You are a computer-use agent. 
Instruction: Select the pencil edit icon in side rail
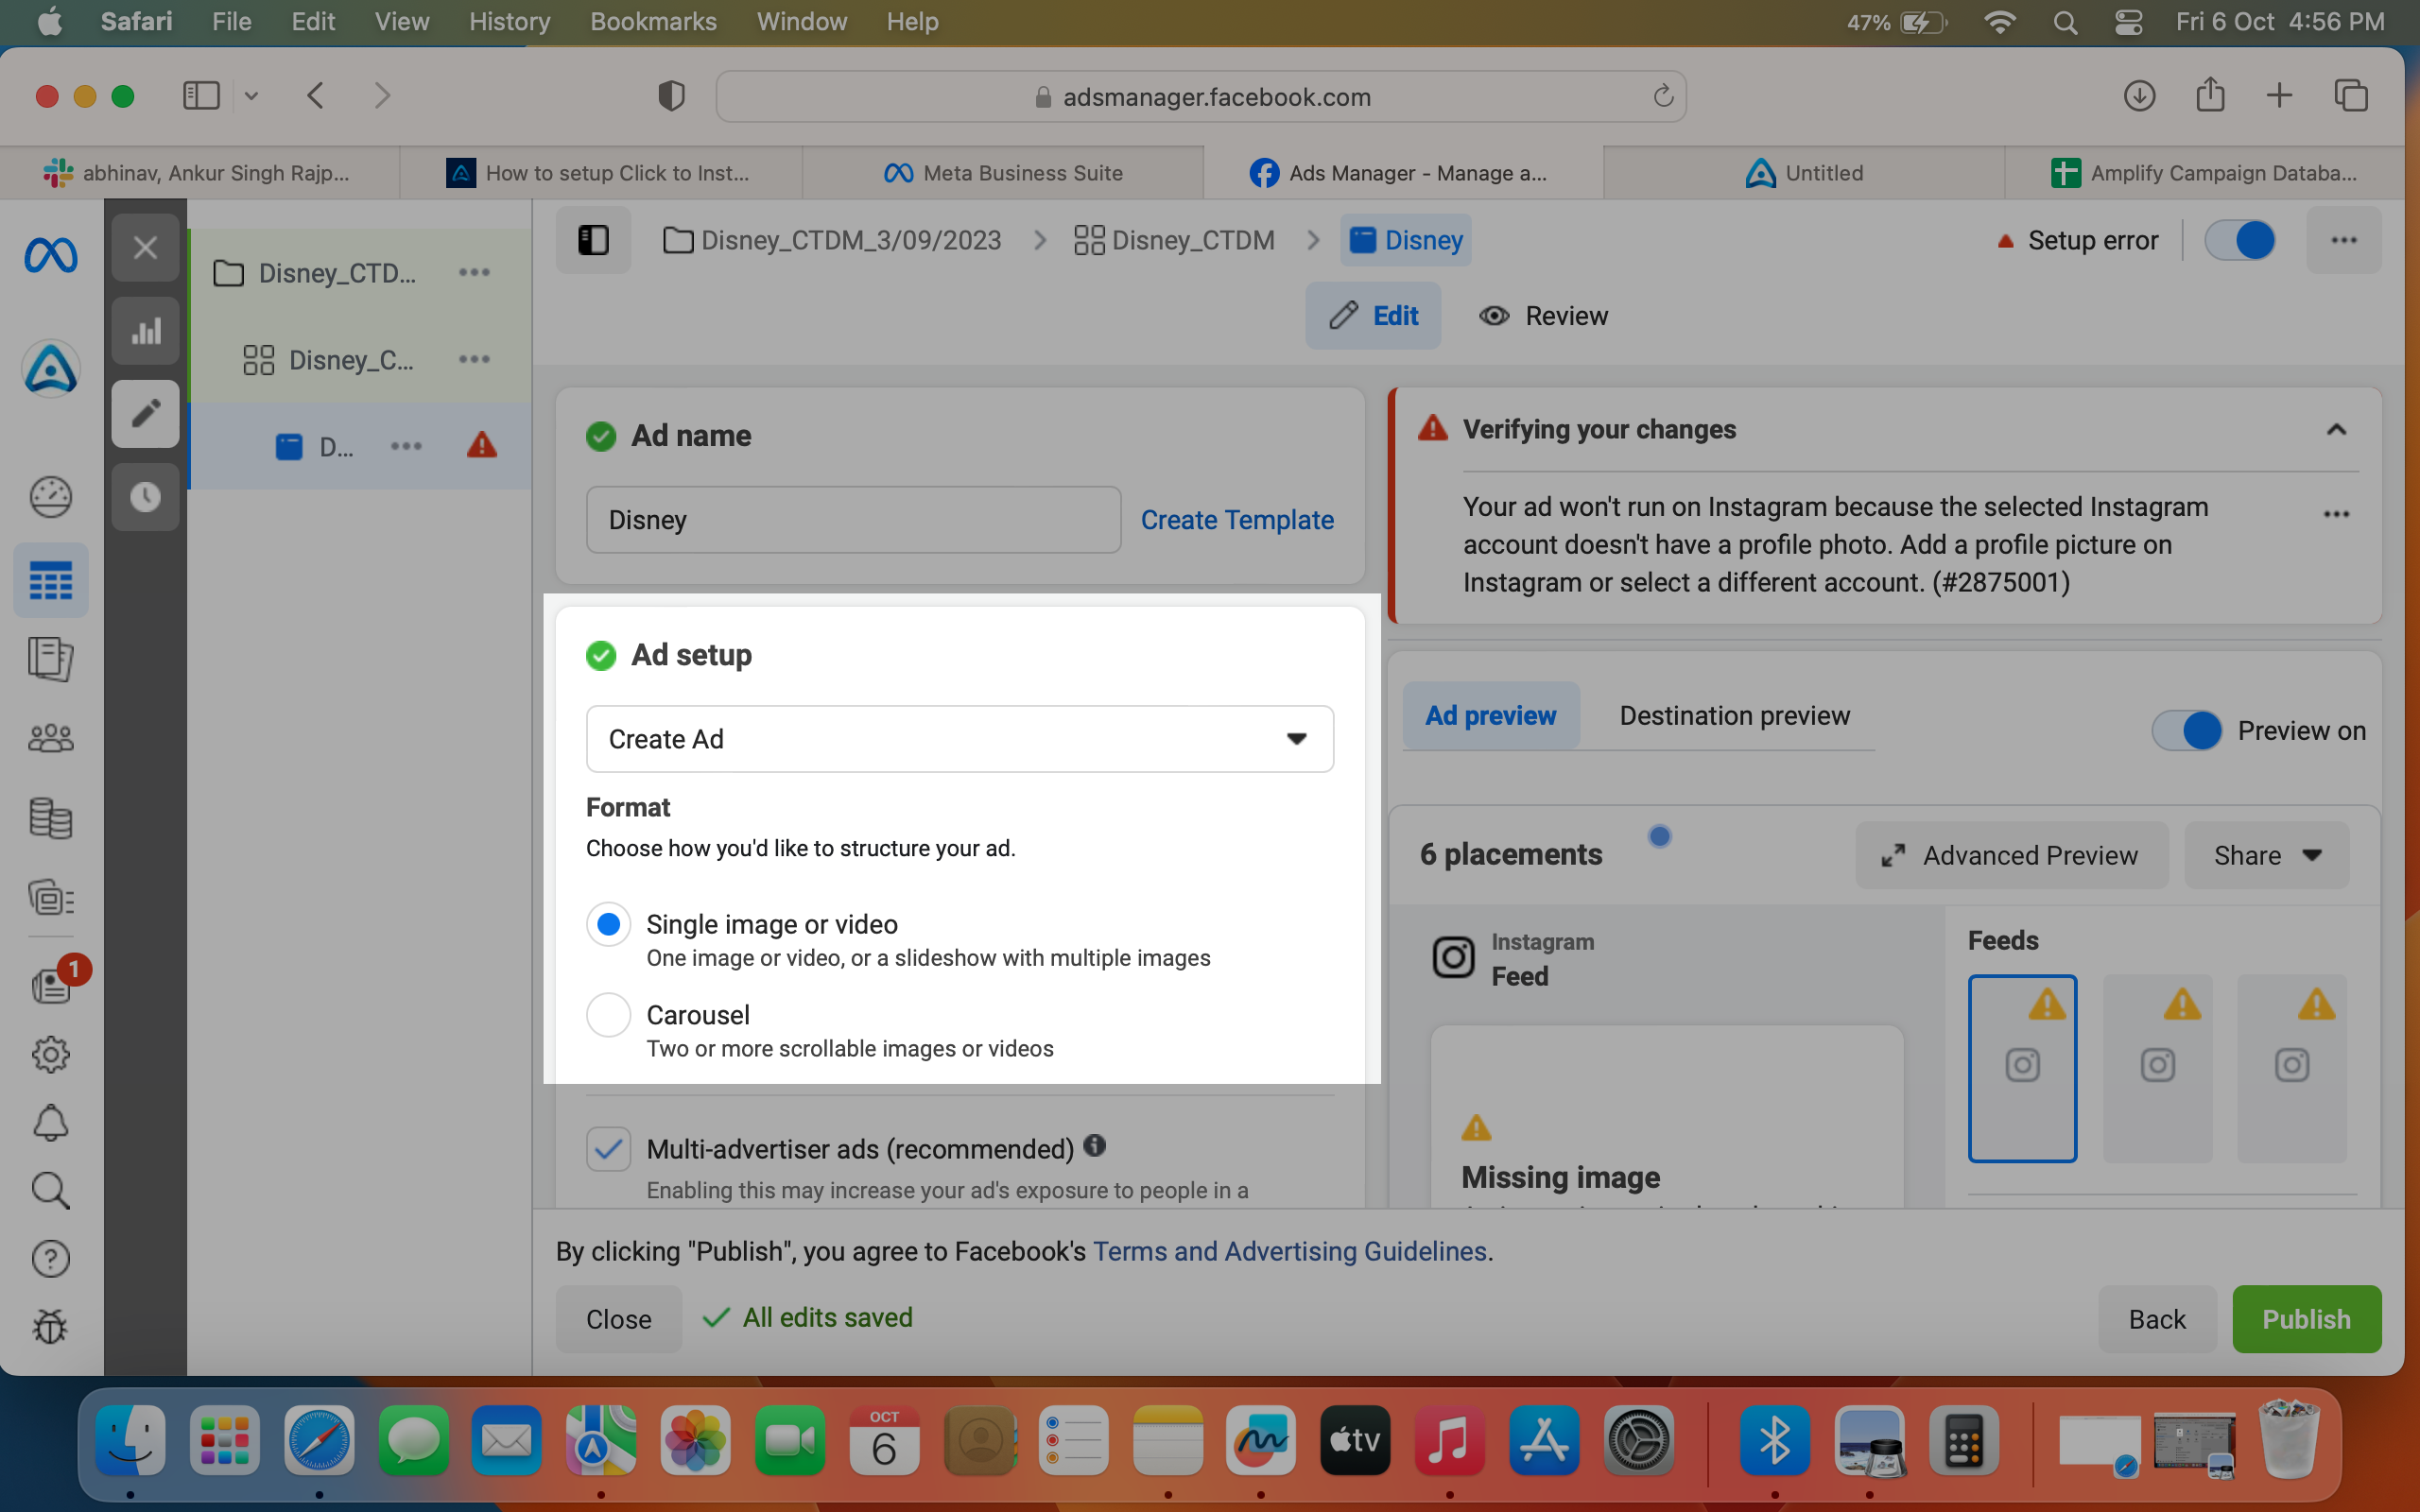click(x=145, y=413)
